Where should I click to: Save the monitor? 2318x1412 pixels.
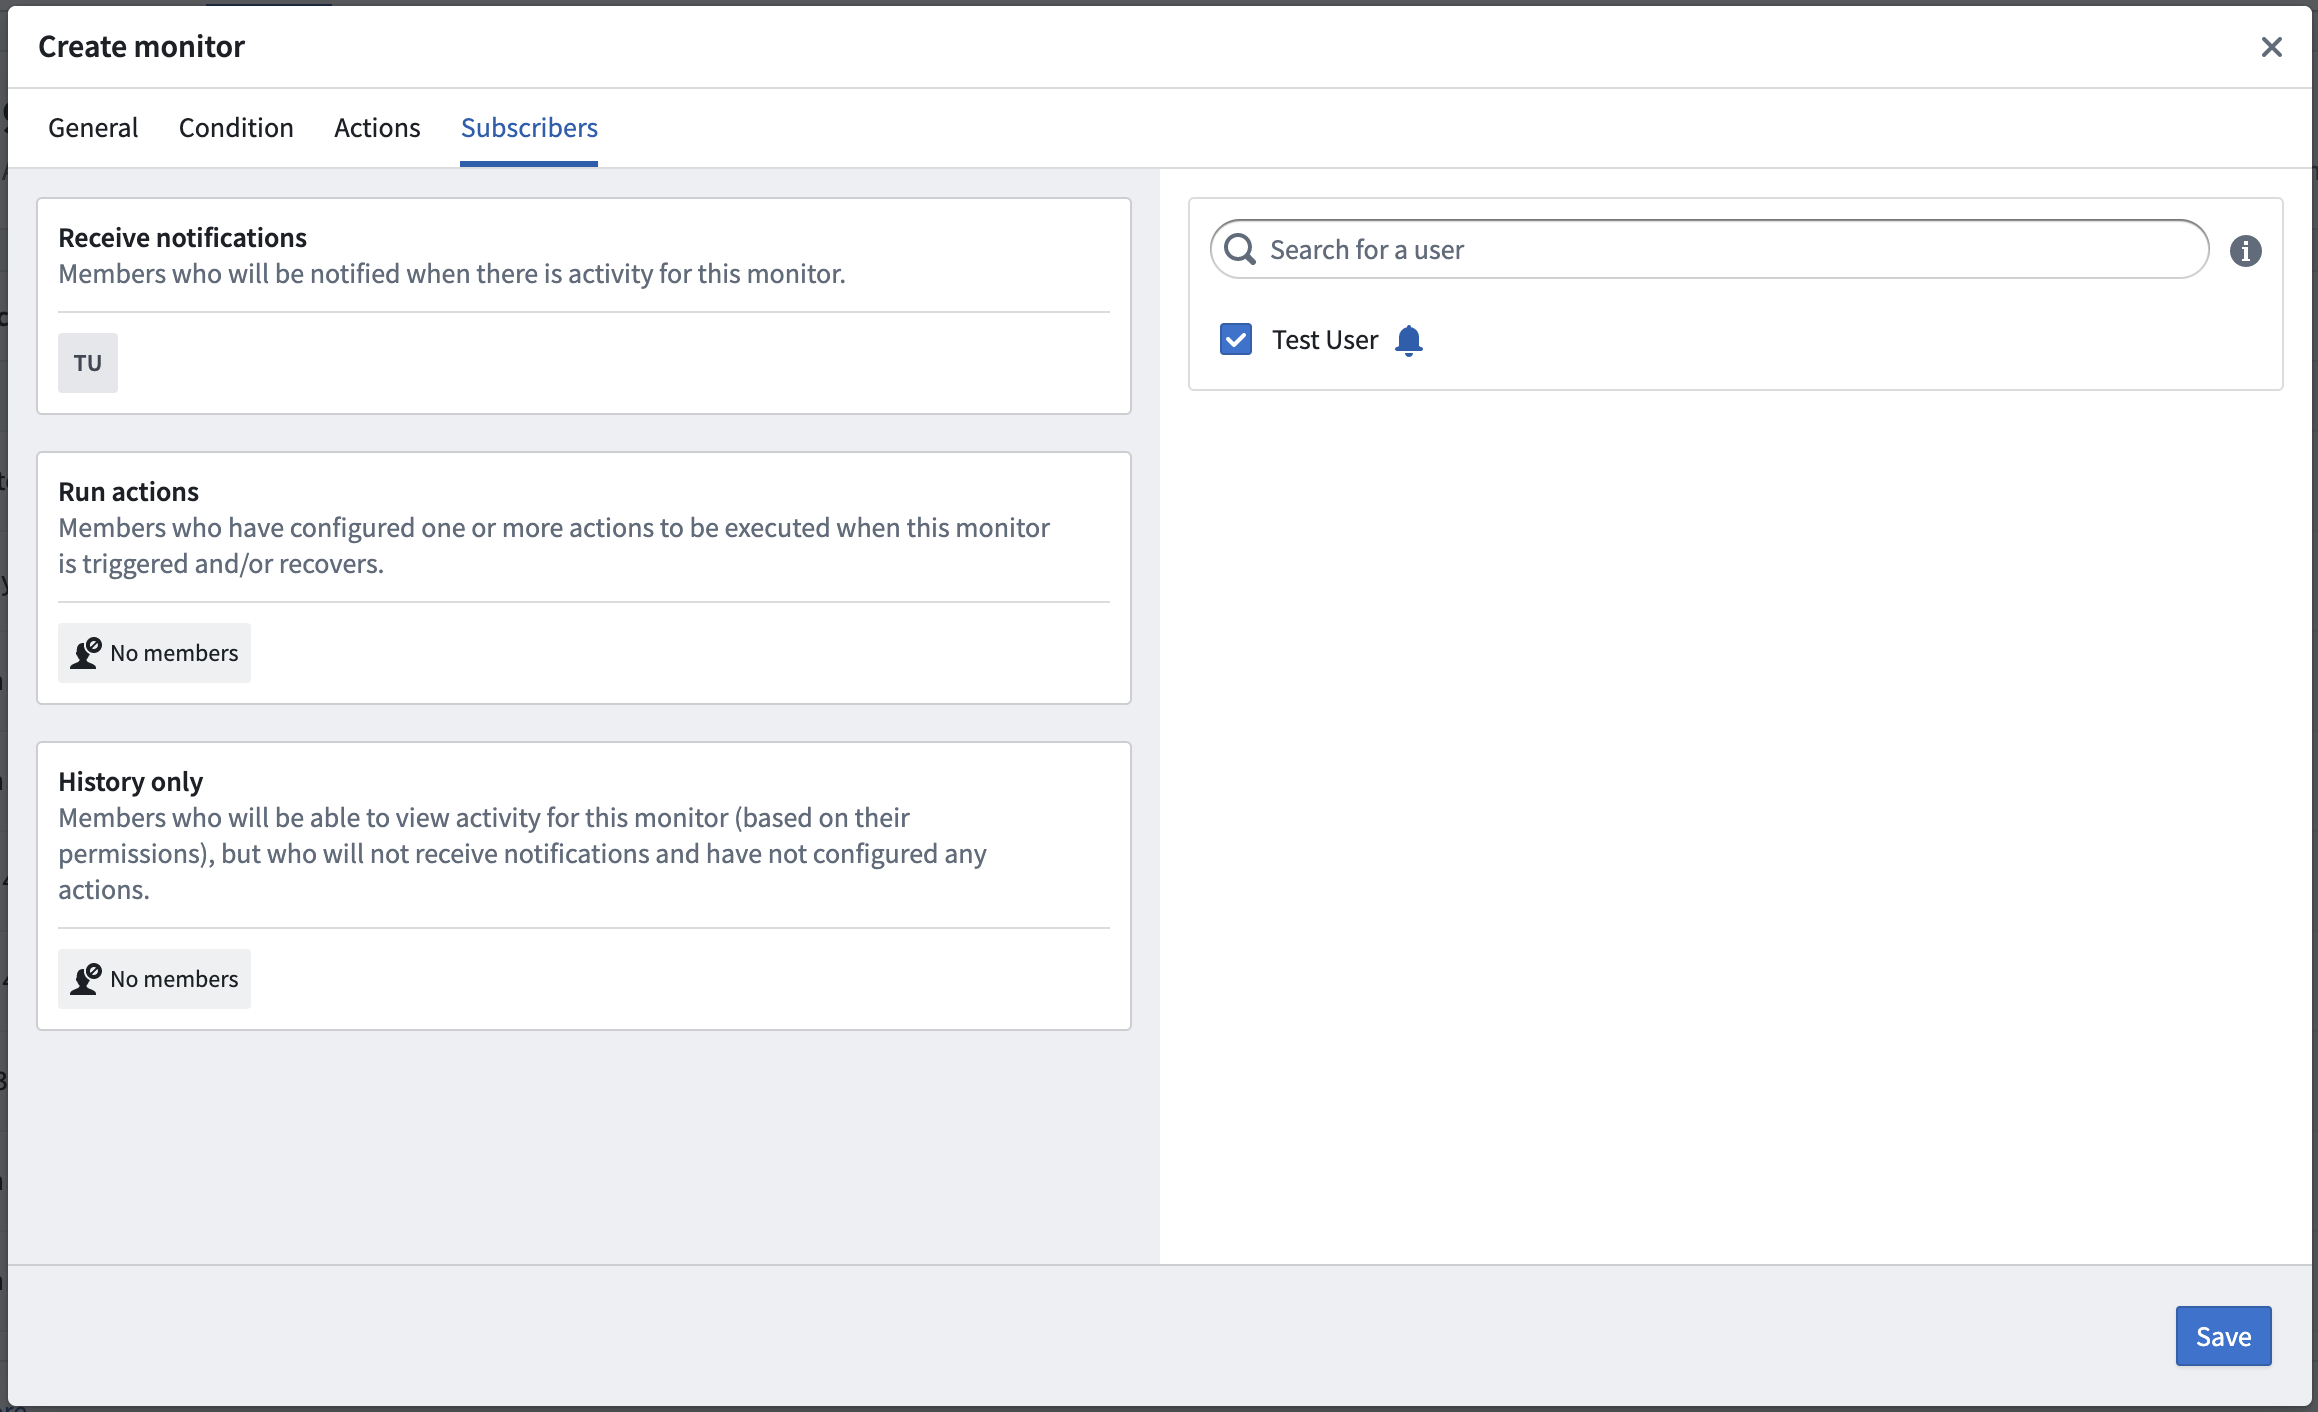point(2223,1336)
